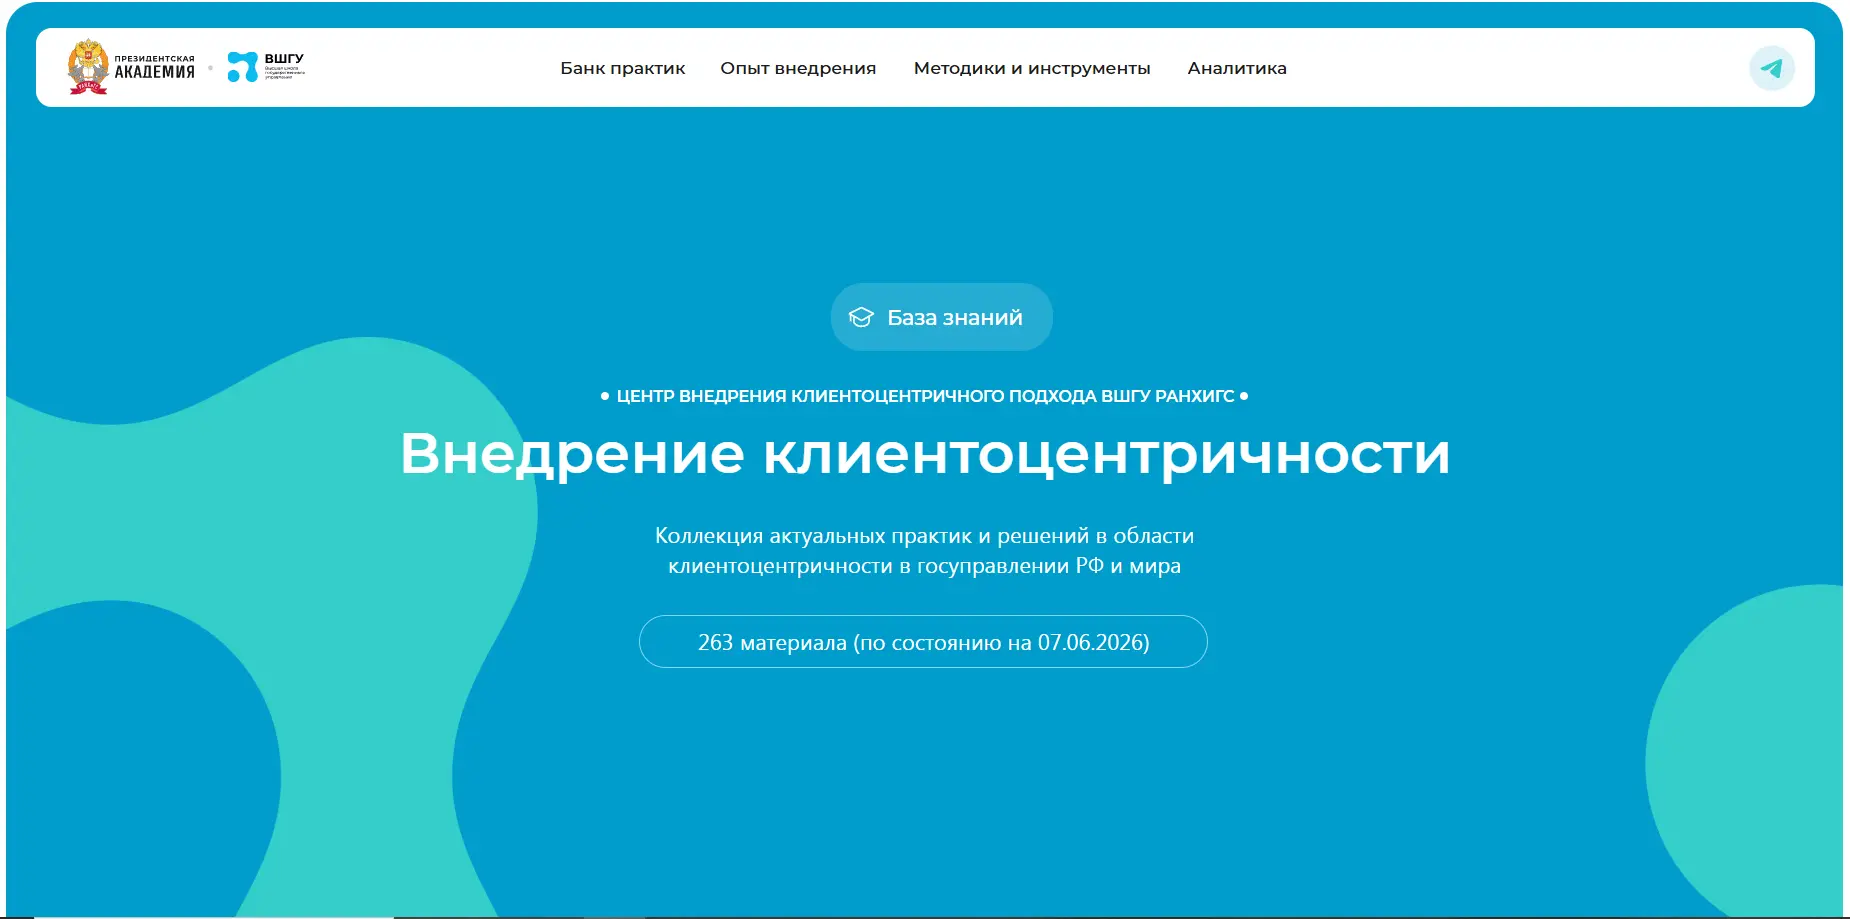Screen dimensions: 1850x919
Task: Click the heading Внедрение клиентоцентричности
Action: [925, 454]
